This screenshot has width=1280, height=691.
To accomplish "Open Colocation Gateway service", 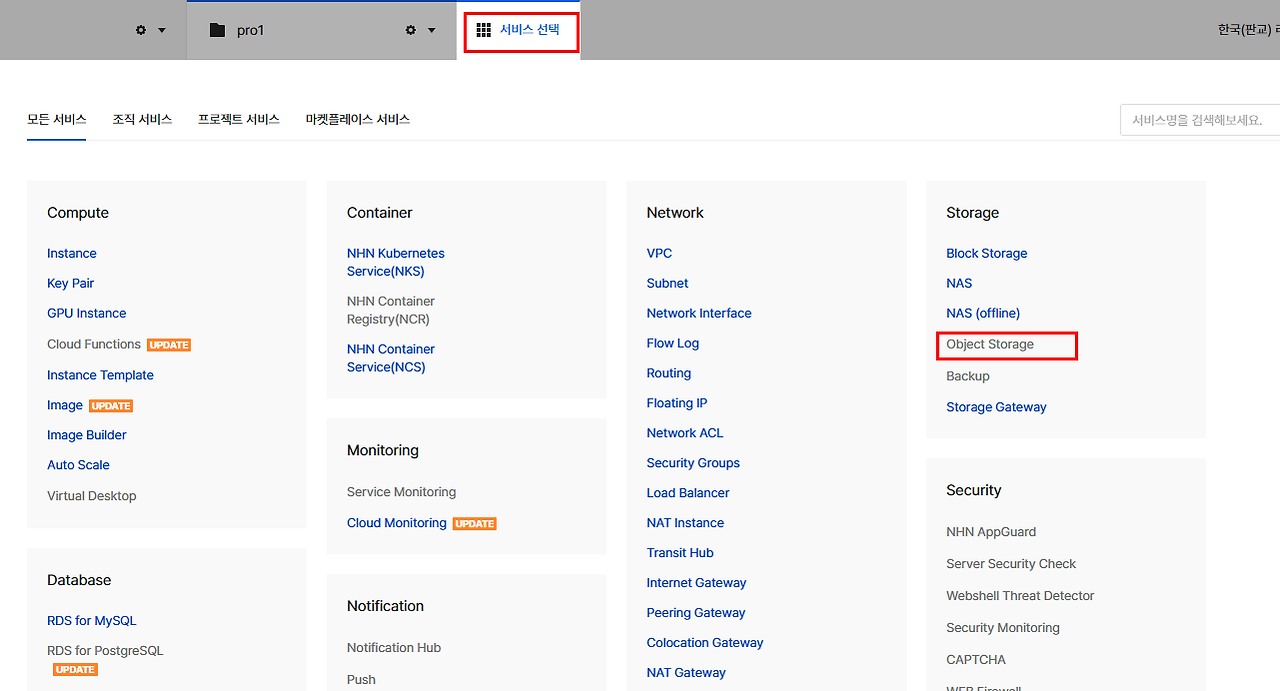I will point(705,643).
